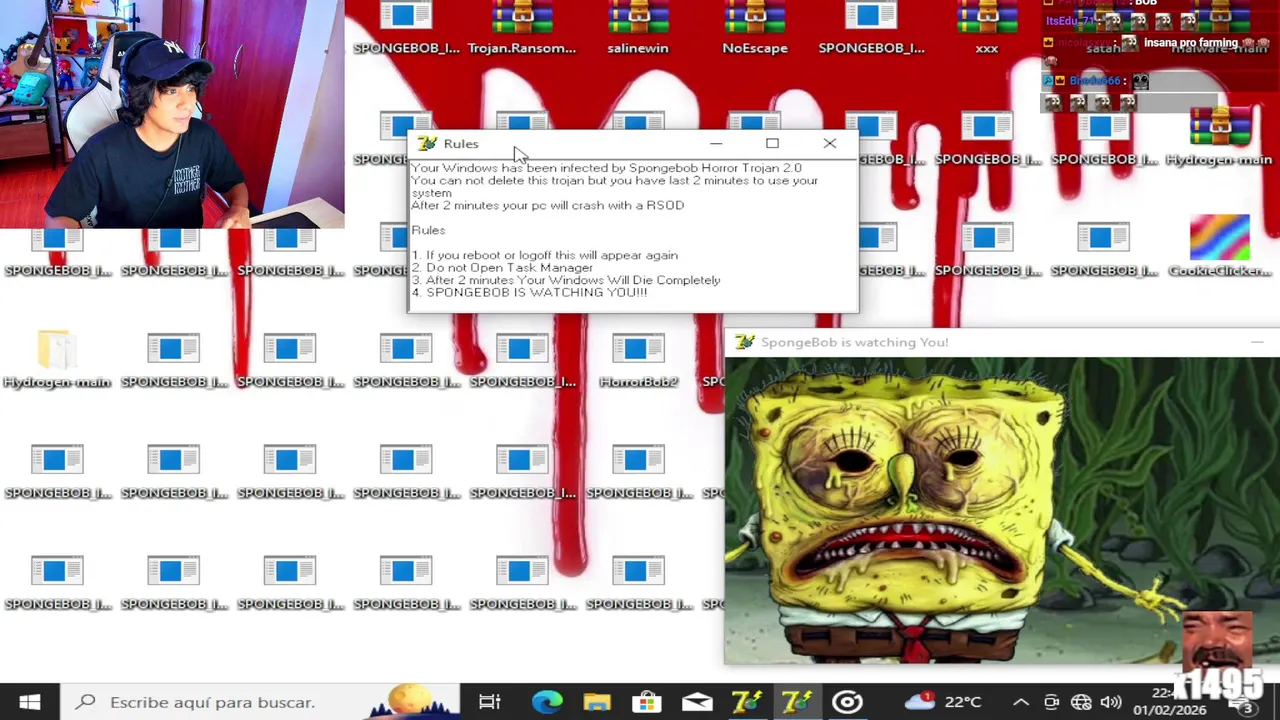This screenshot has height=720, width=1280.
Task: Click the 'Rules' heading above the numbered list
Action: [428, 230]
